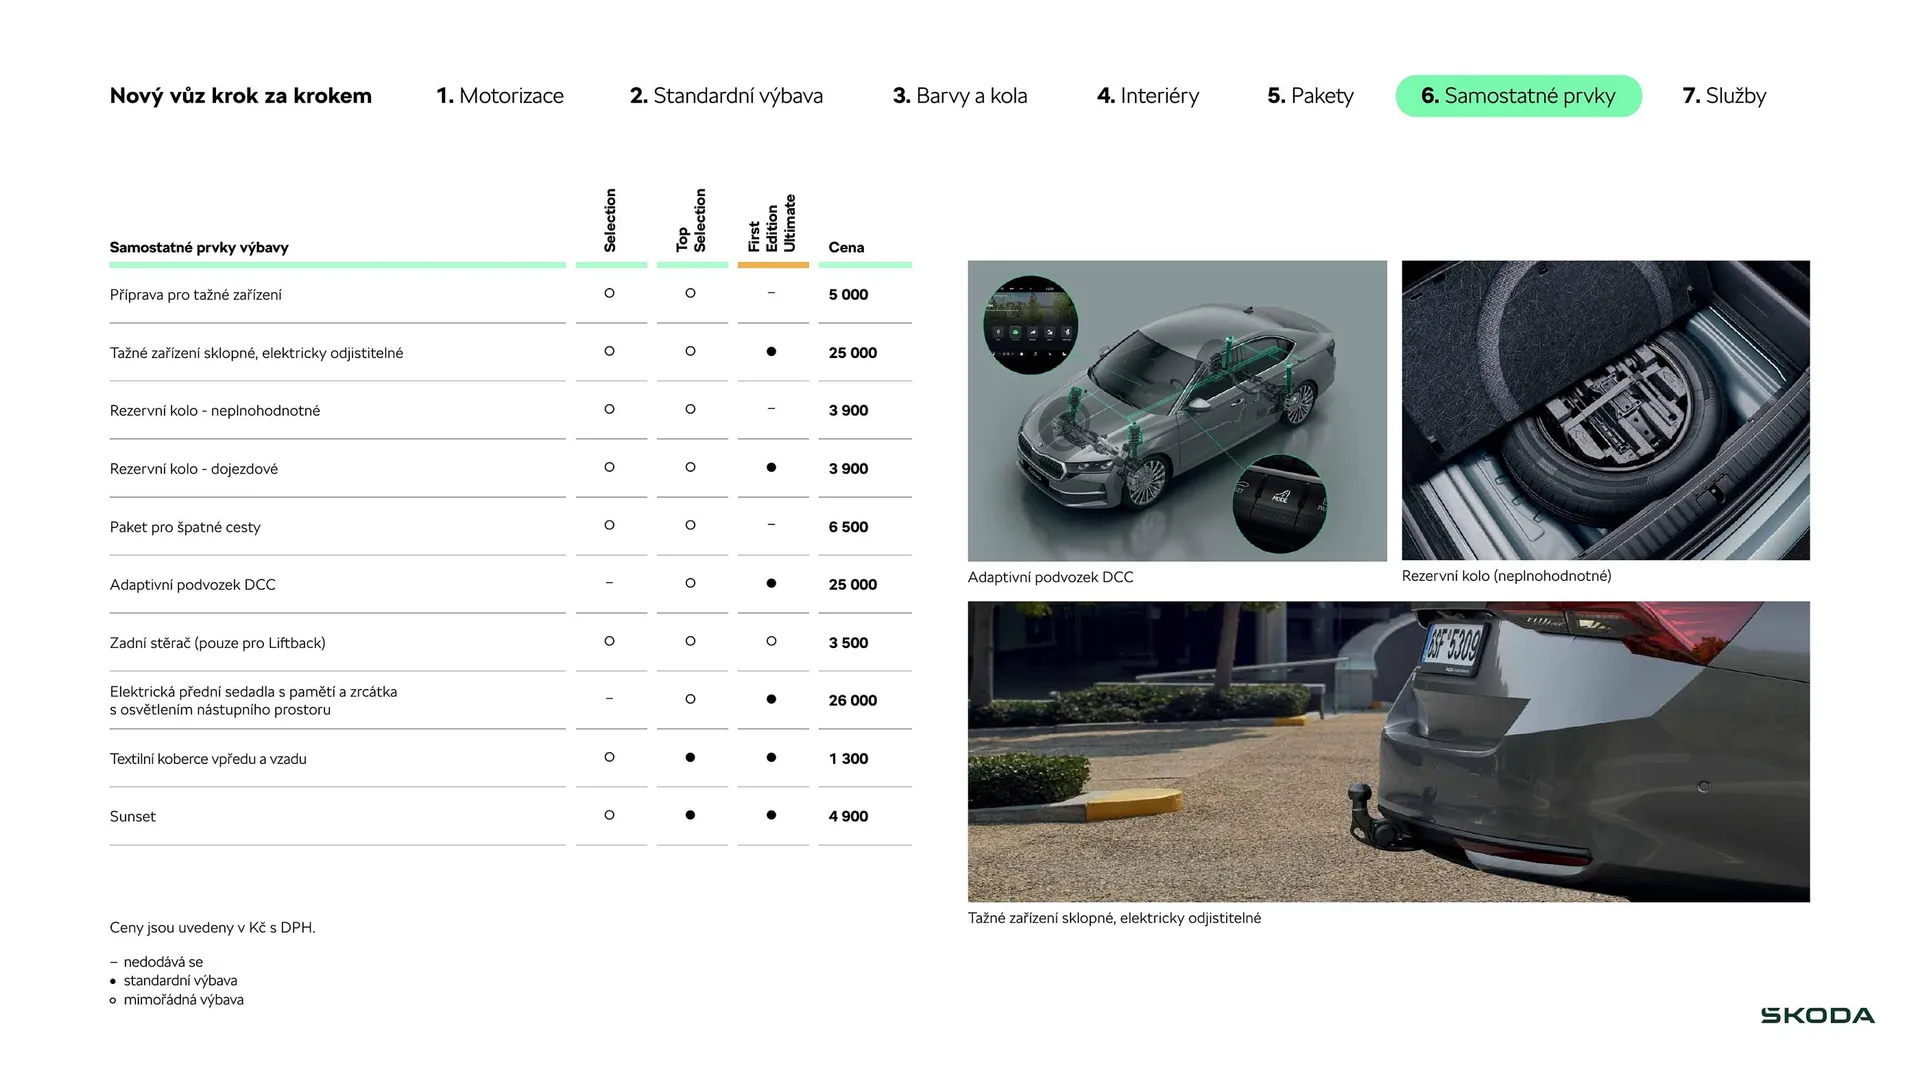Click Selection circle for Zadní stěrač
The width and height of the screenshot is (1920, 1080).
point(610,641)
